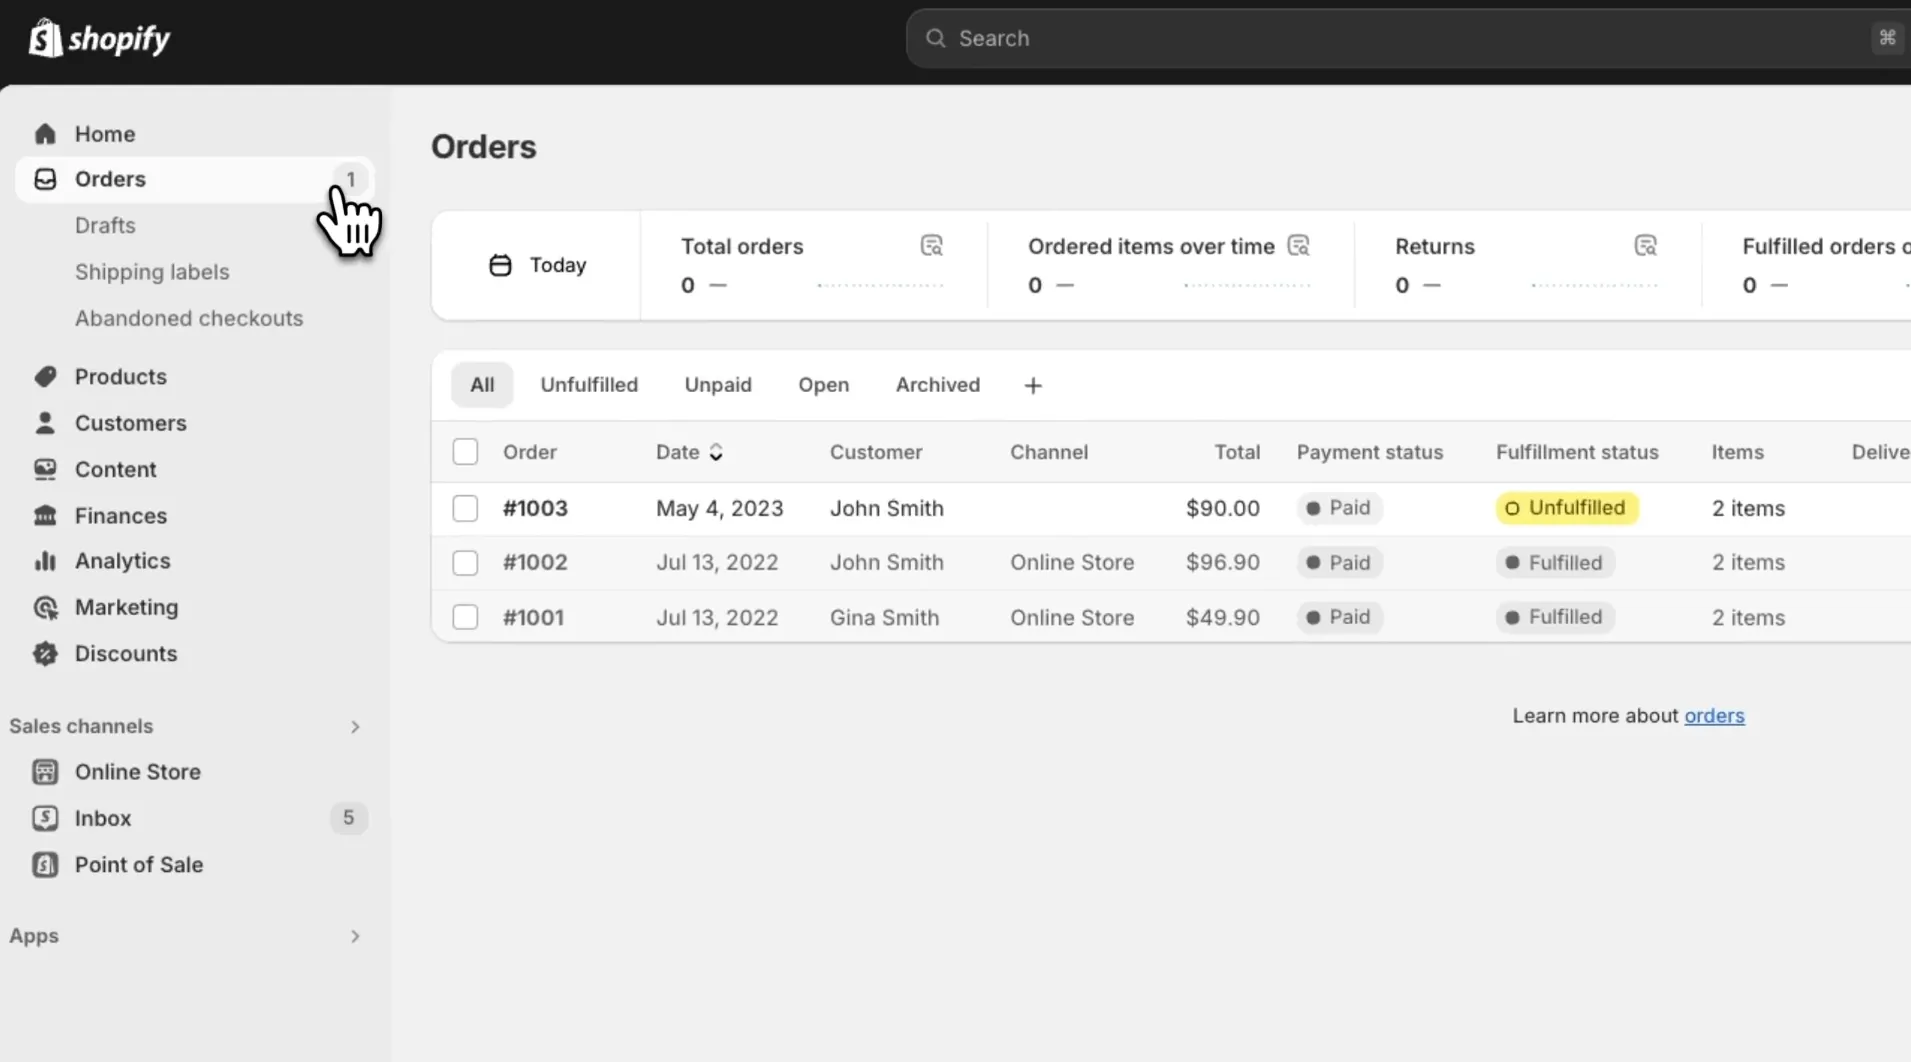Open Home from the sidebar icon
This screenshot has height=1062, width=1911.
[x=45, y=134]
